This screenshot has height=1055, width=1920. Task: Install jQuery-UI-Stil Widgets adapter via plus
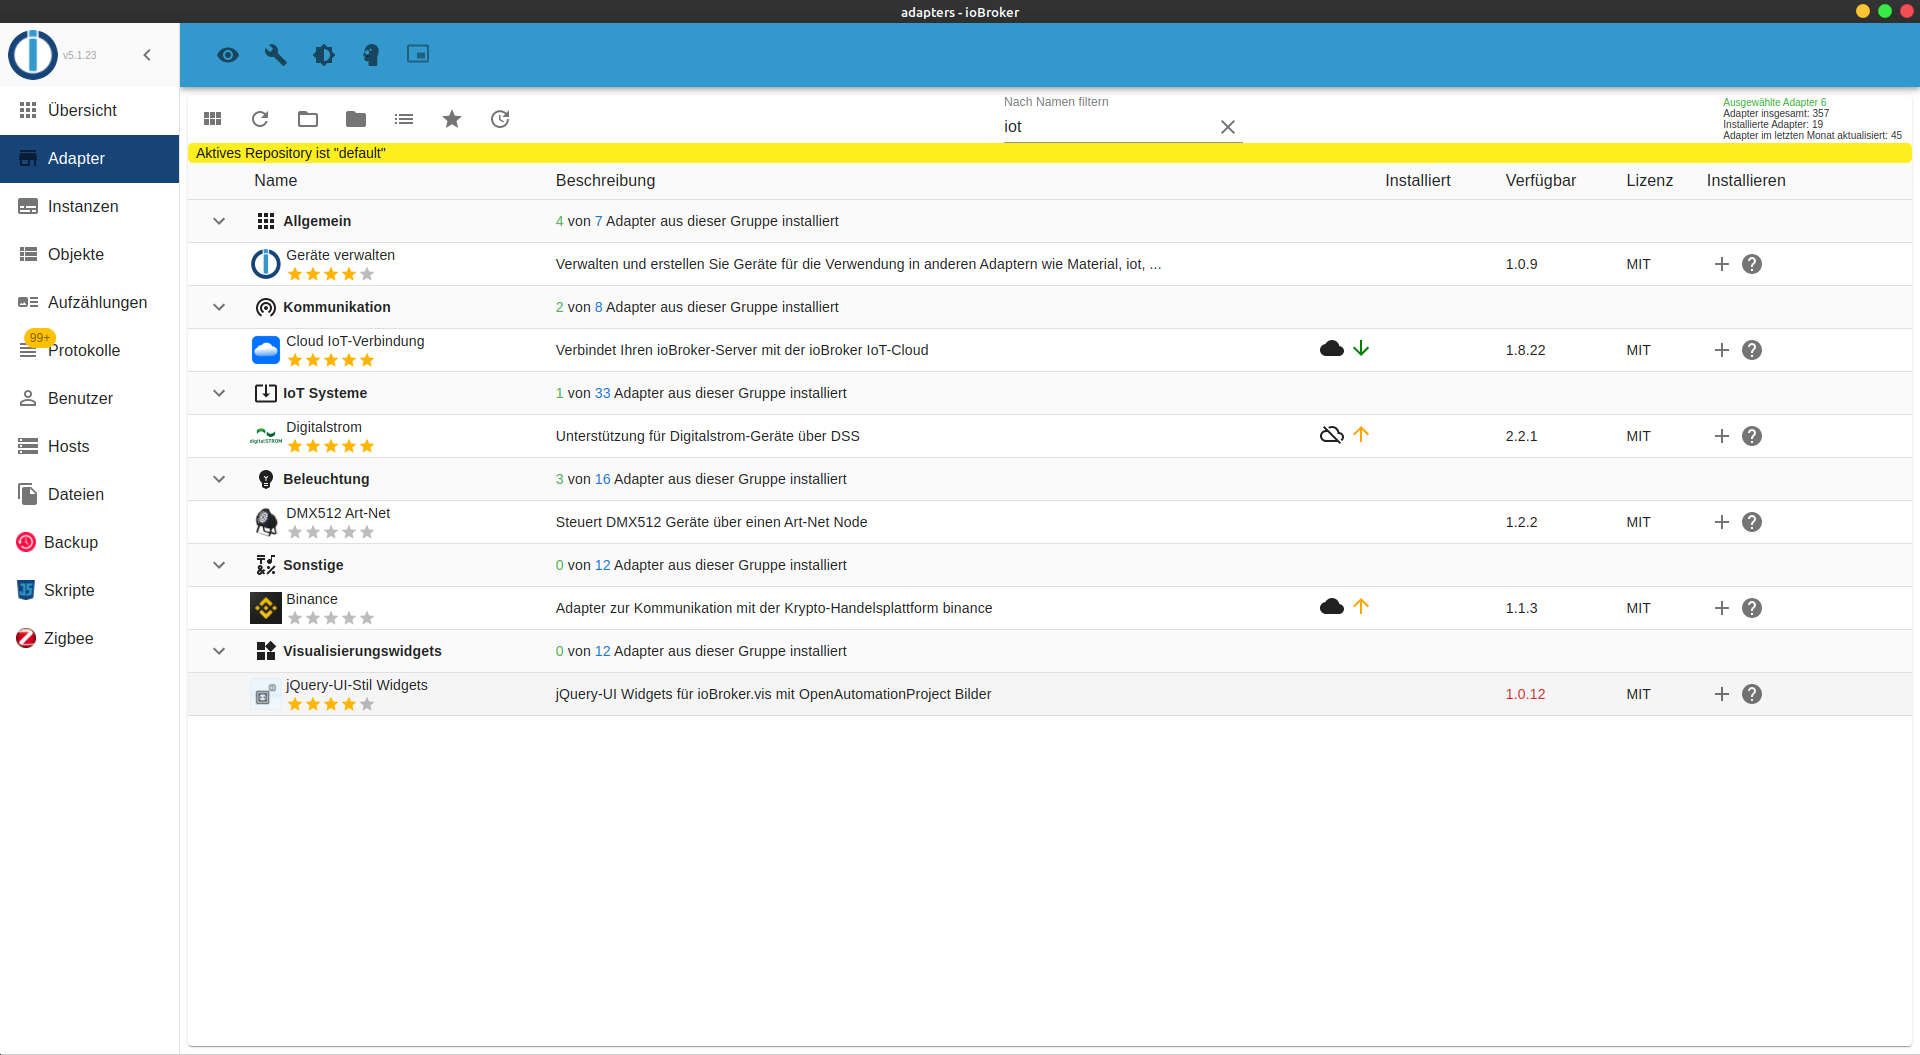point(1722,694)
